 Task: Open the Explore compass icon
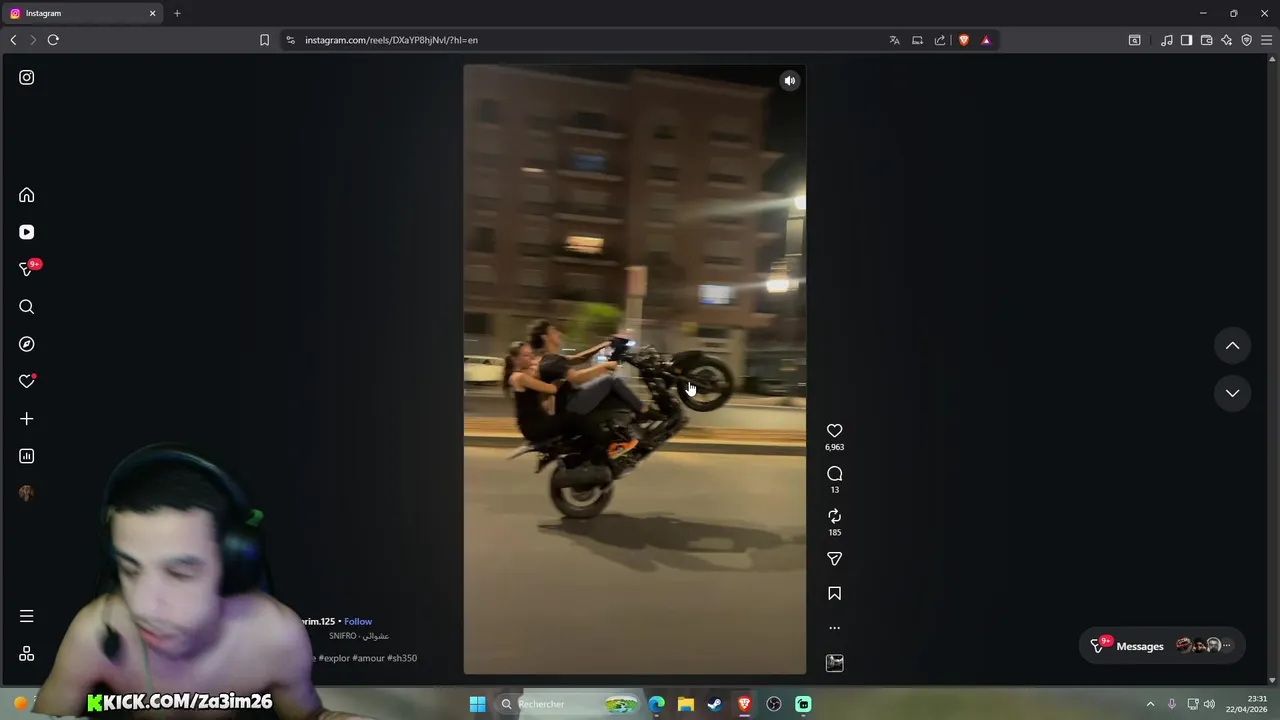point(27,344)
